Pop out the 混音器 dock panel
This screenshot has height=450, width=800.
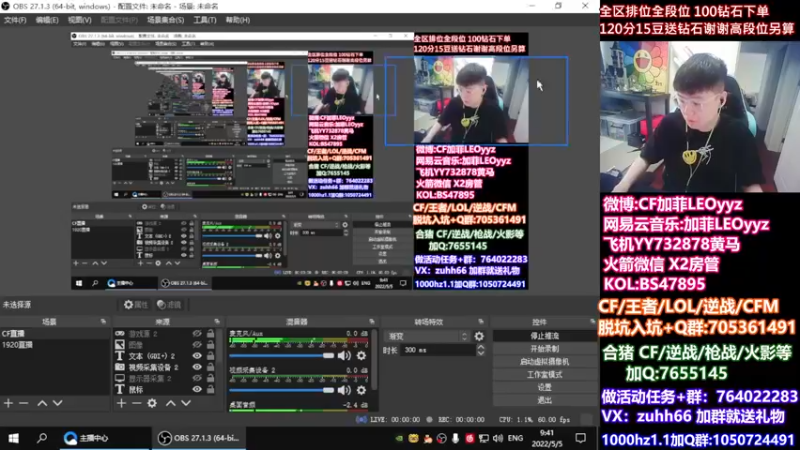click(x=372, y=321)
